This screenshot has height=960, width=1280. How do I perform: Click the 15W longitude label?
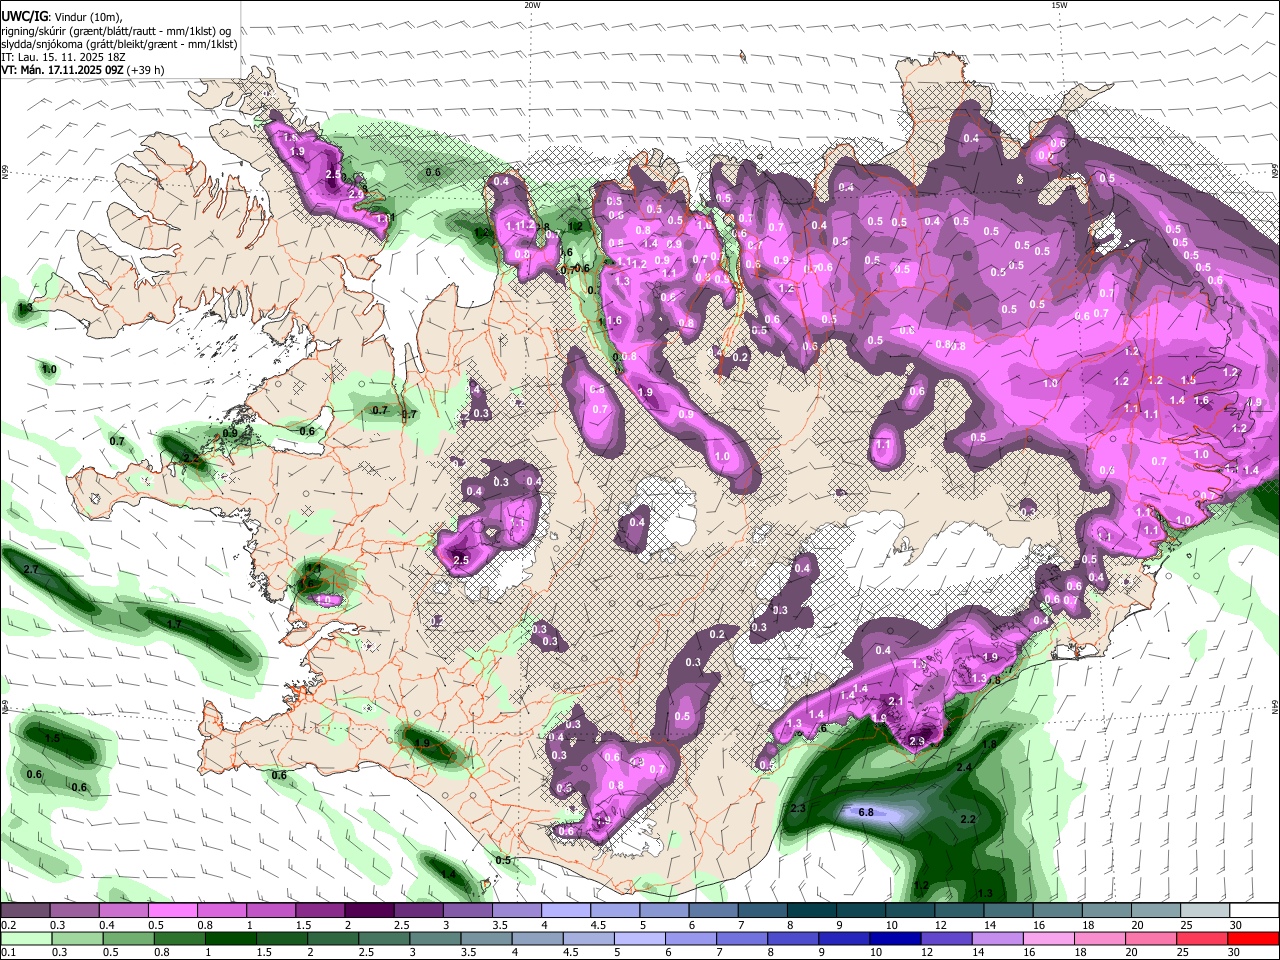(x=1059, y=5)
